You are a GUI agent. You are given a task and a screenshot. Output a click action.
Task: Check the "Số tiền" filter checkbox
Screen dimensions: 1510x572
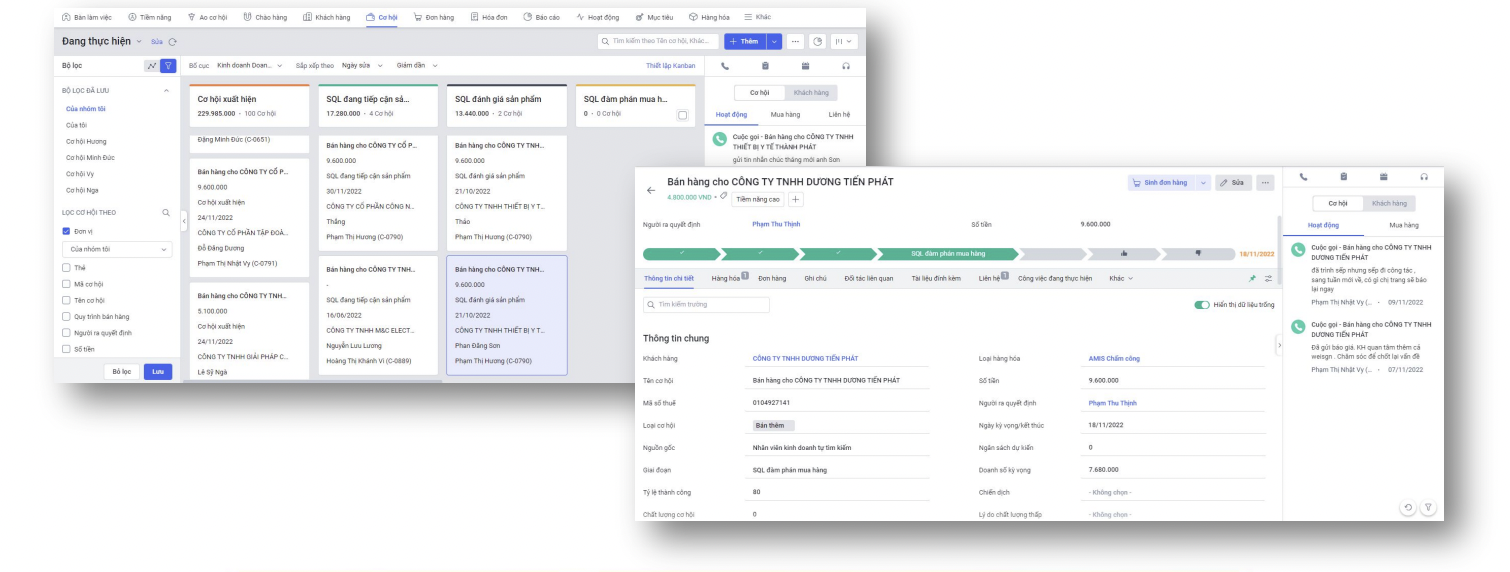pyautogui.click(x=66, y=349)
